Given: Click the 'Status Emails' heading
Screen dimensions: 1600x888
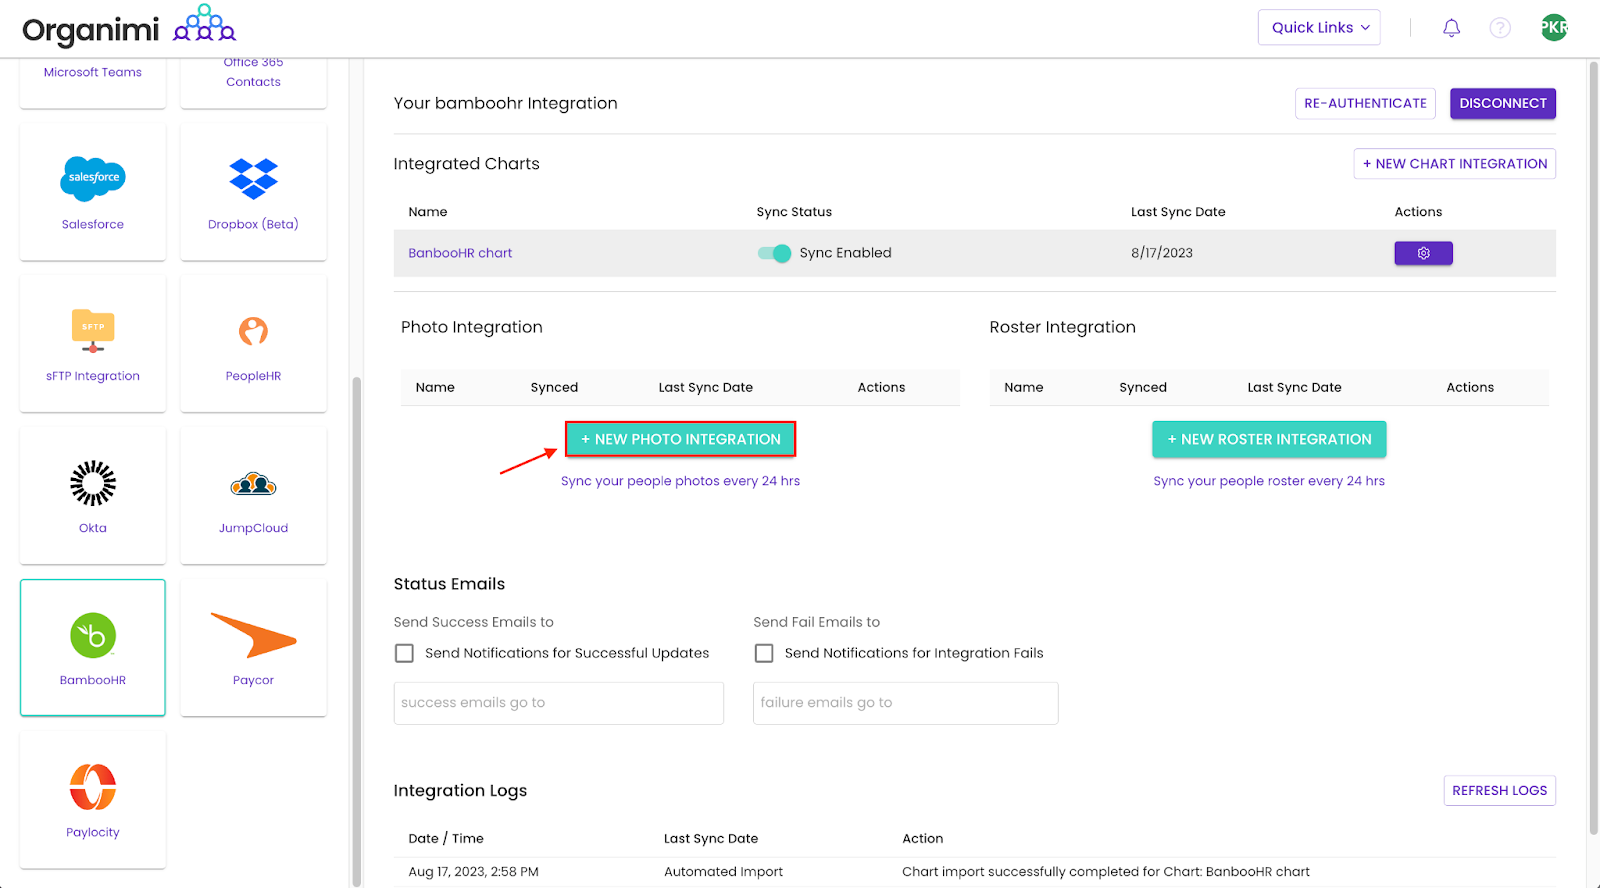Looking at the screenshot, I should 449,584.
